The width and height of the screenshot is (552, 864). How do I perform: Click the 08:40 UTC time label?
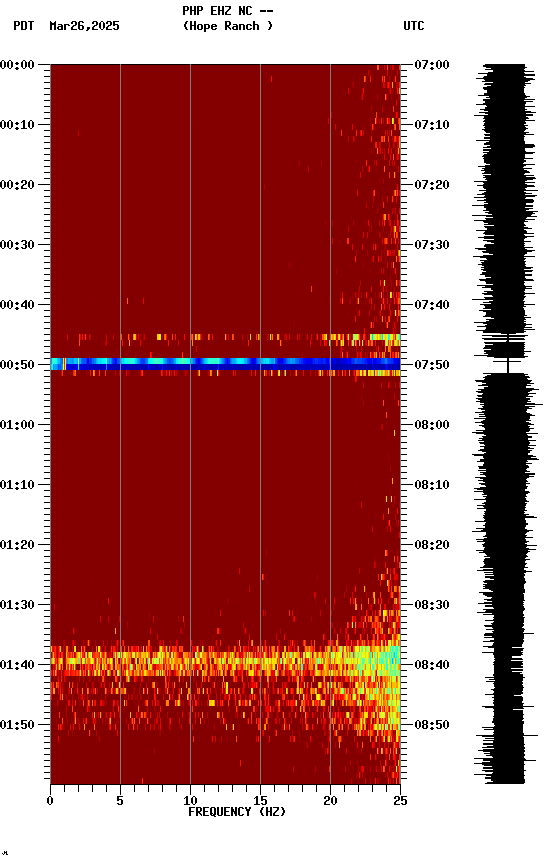pos(432,665)
